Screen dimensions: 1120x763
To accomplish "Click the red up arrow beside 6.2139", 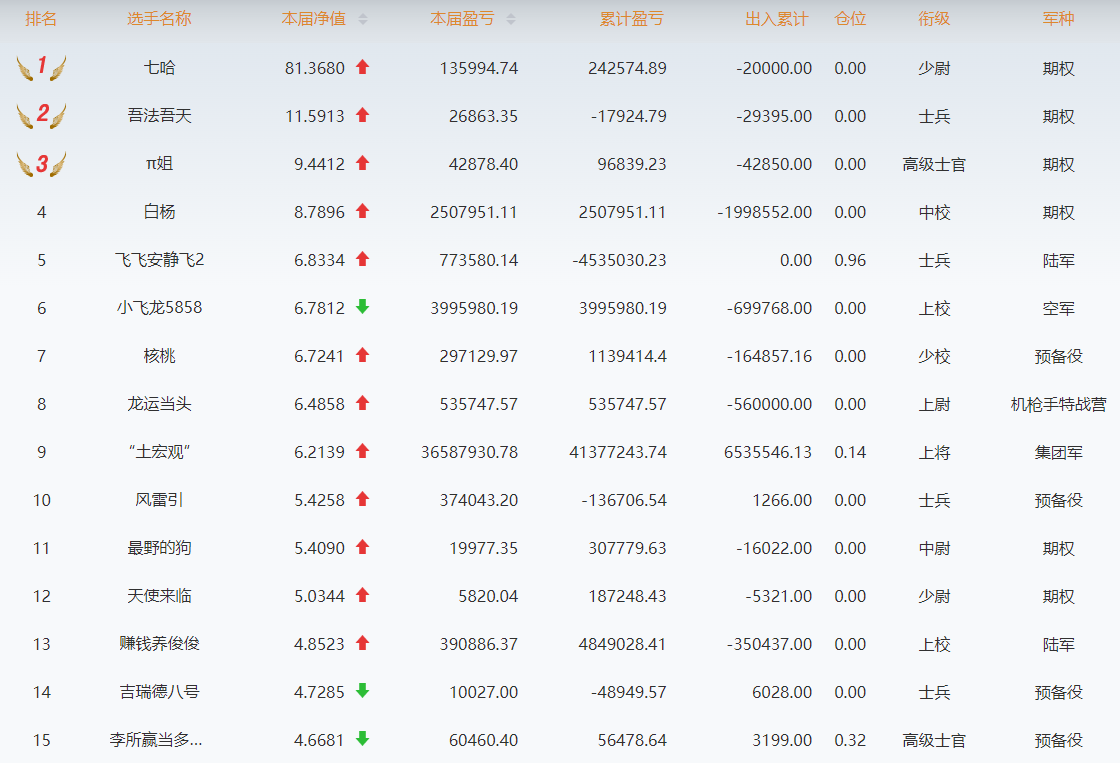I will pyautogui.click(x=362, y=452).
